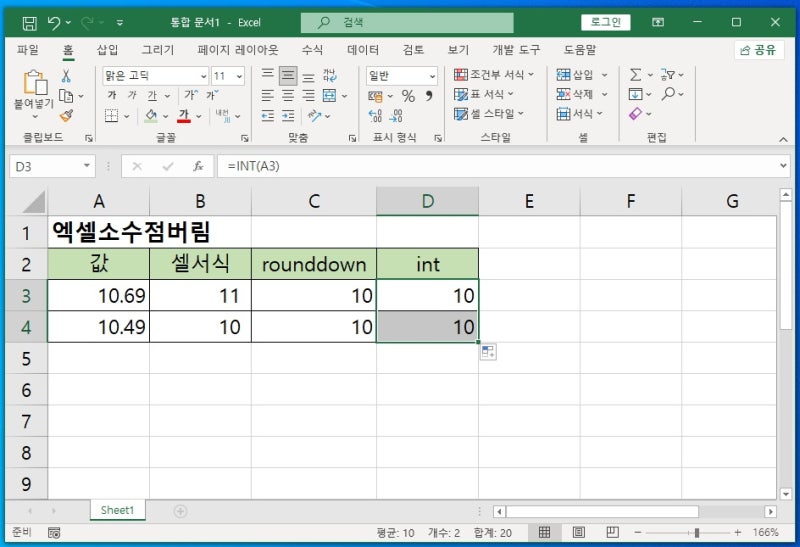Toggle Underline formatting
This screenshot has width=800, height=547.
coord(152,95)
